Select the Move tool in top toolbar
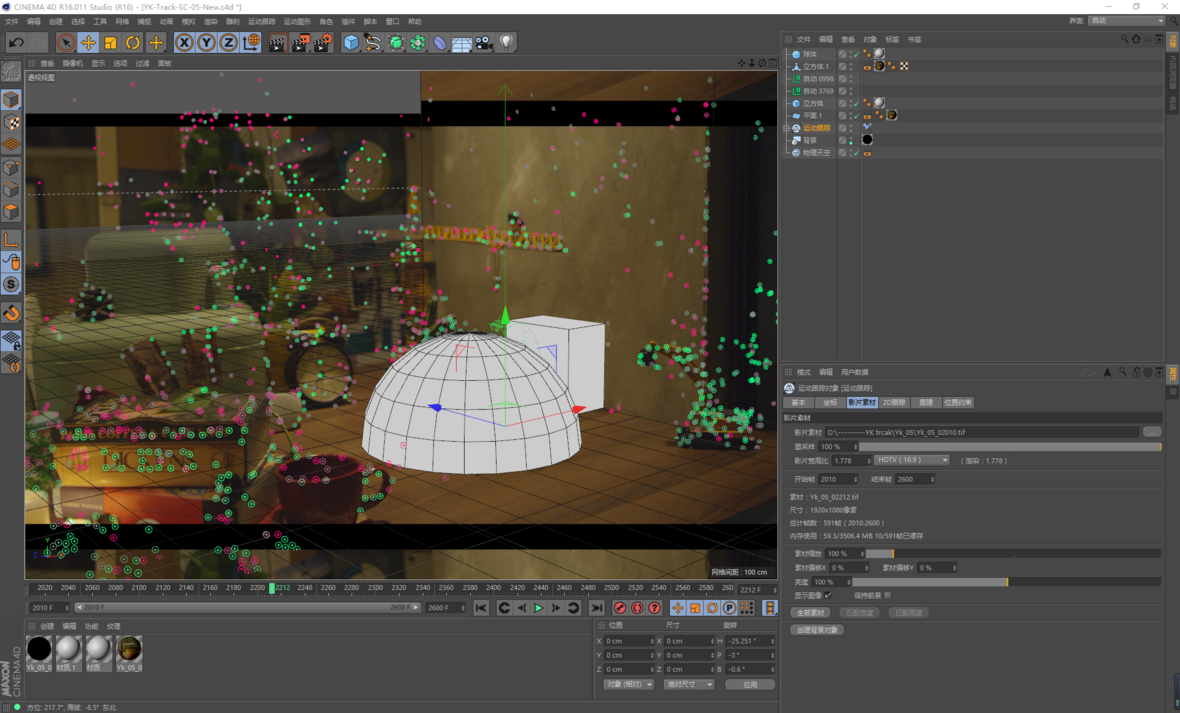Viewport: 1180px width, 713px height. click(88, 42)
